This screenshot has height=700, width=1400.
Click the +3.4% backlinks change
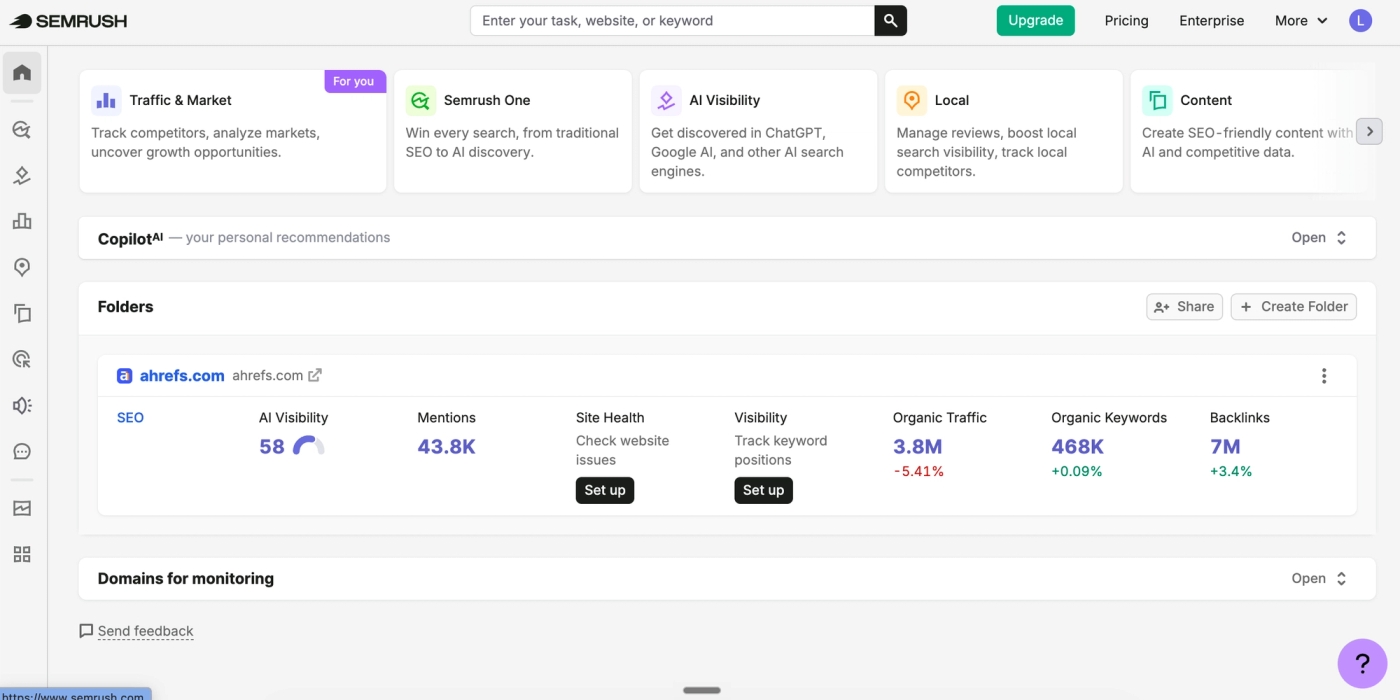(1231, 472)
